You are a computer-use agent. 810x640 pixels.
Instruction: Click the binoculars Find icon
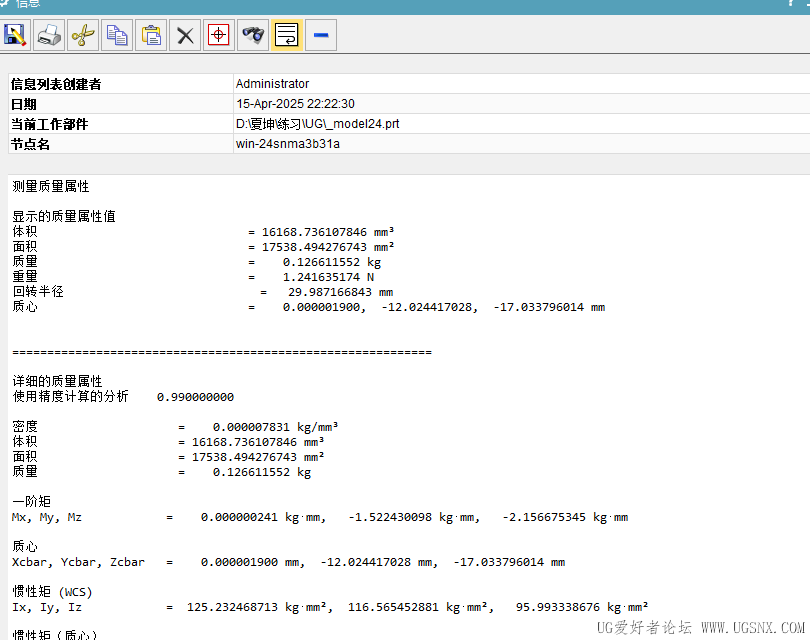pyautogui.click(x=253, y=35)
